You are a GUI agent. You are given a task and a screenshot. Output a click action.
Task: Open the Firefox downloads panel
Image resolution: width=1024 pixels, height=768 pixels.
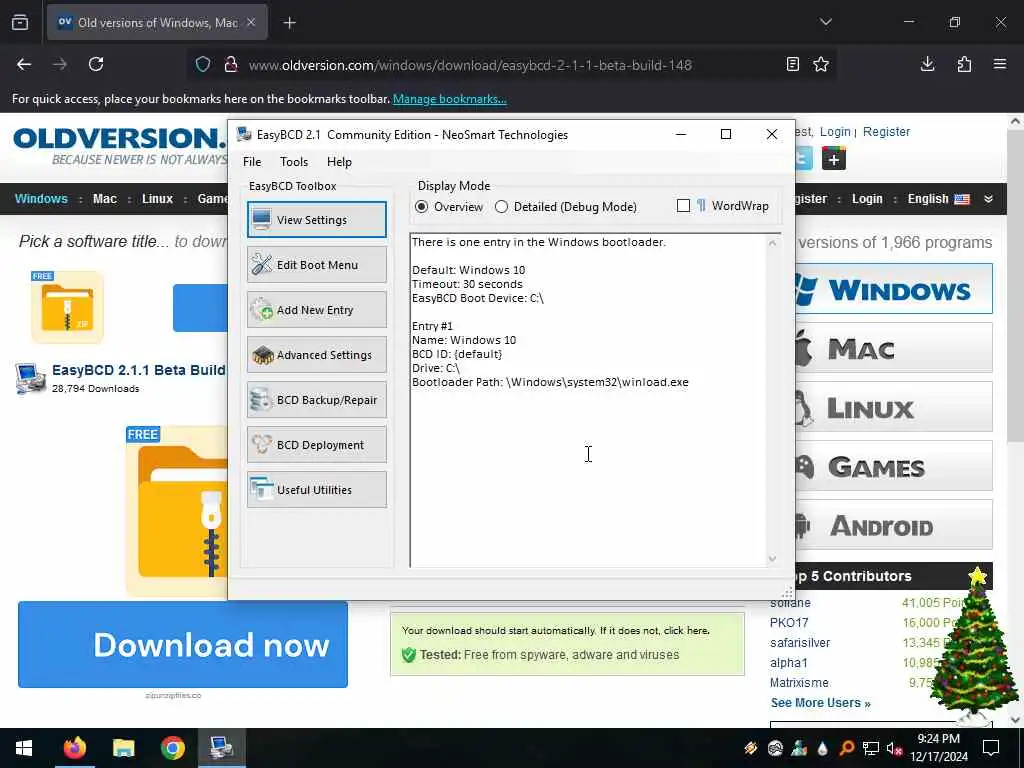coord(927,64)
